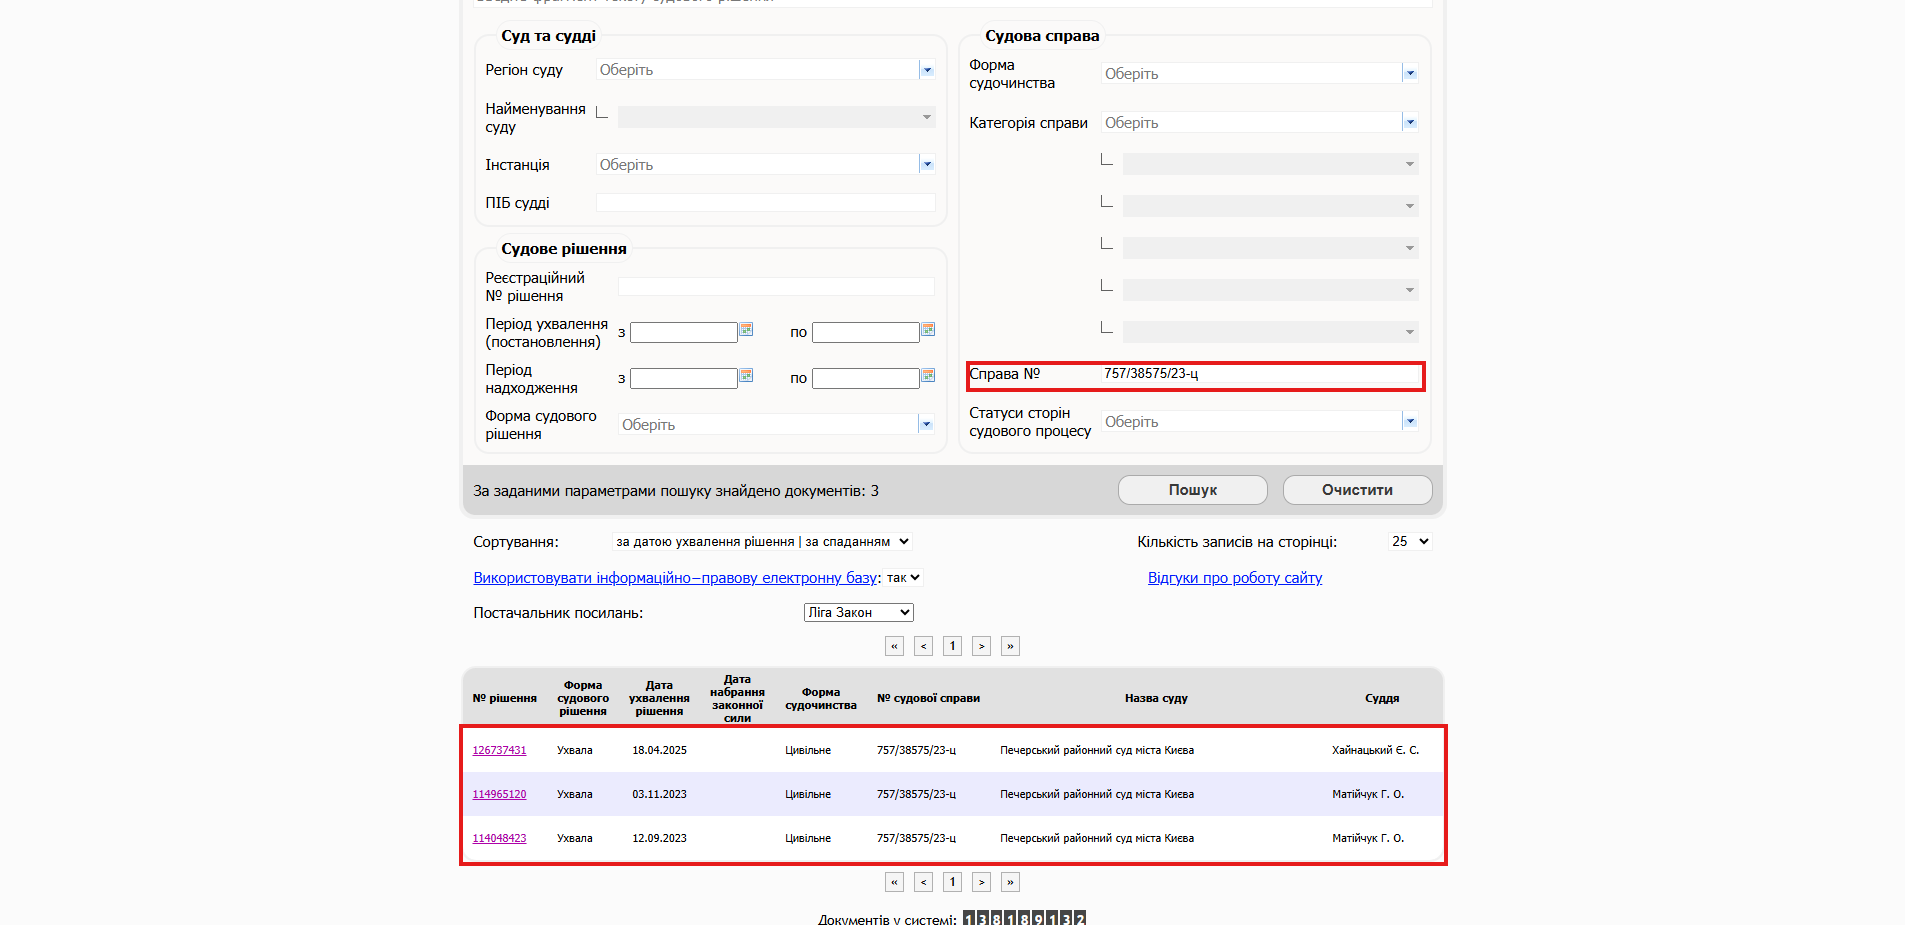Open Використовувати інформаційно-правову електронну базу link
Image resolution: width=1905 pixels, height=925 pixels.
pyautogui.click(x=675, y=578)
